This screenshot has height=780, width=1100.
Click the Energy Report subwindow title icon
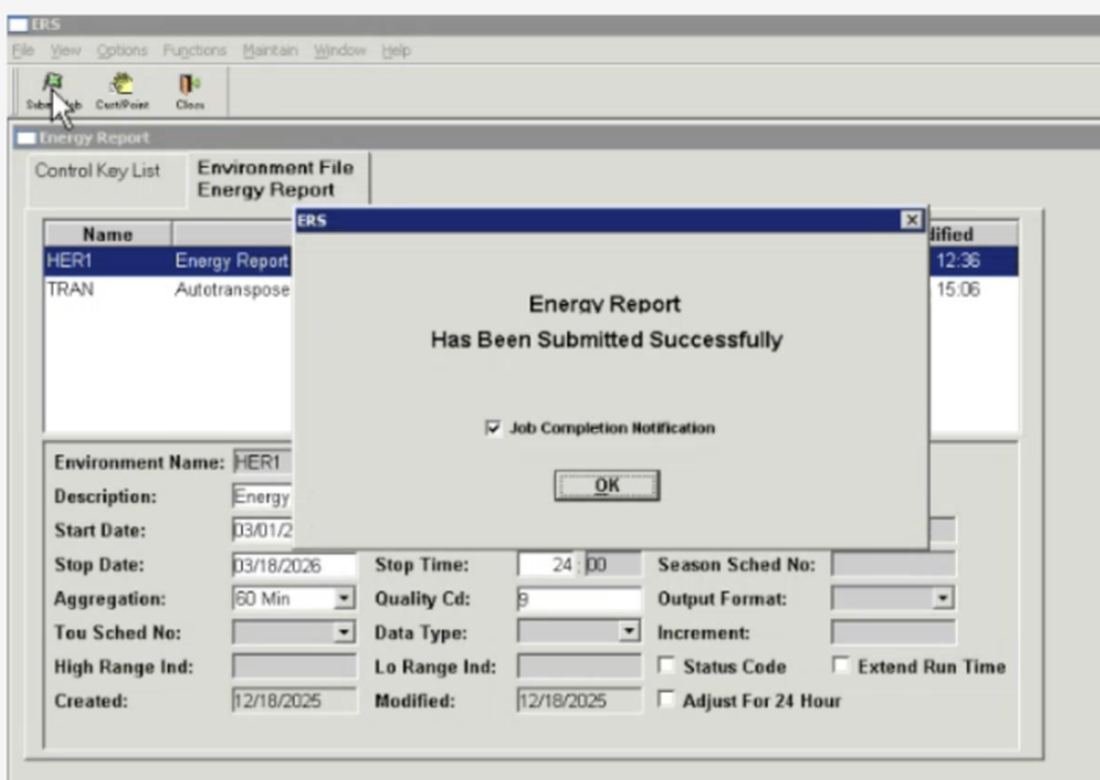tap(26, 137)
